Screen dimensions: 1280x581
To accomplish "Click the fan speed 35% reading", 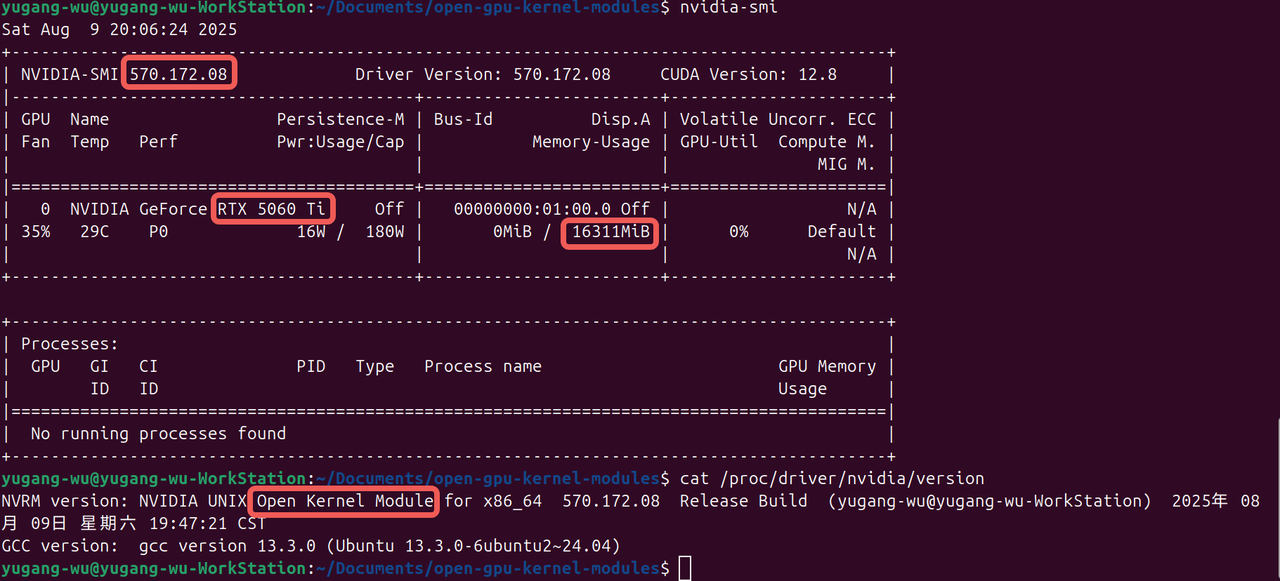I will [36, 231].
